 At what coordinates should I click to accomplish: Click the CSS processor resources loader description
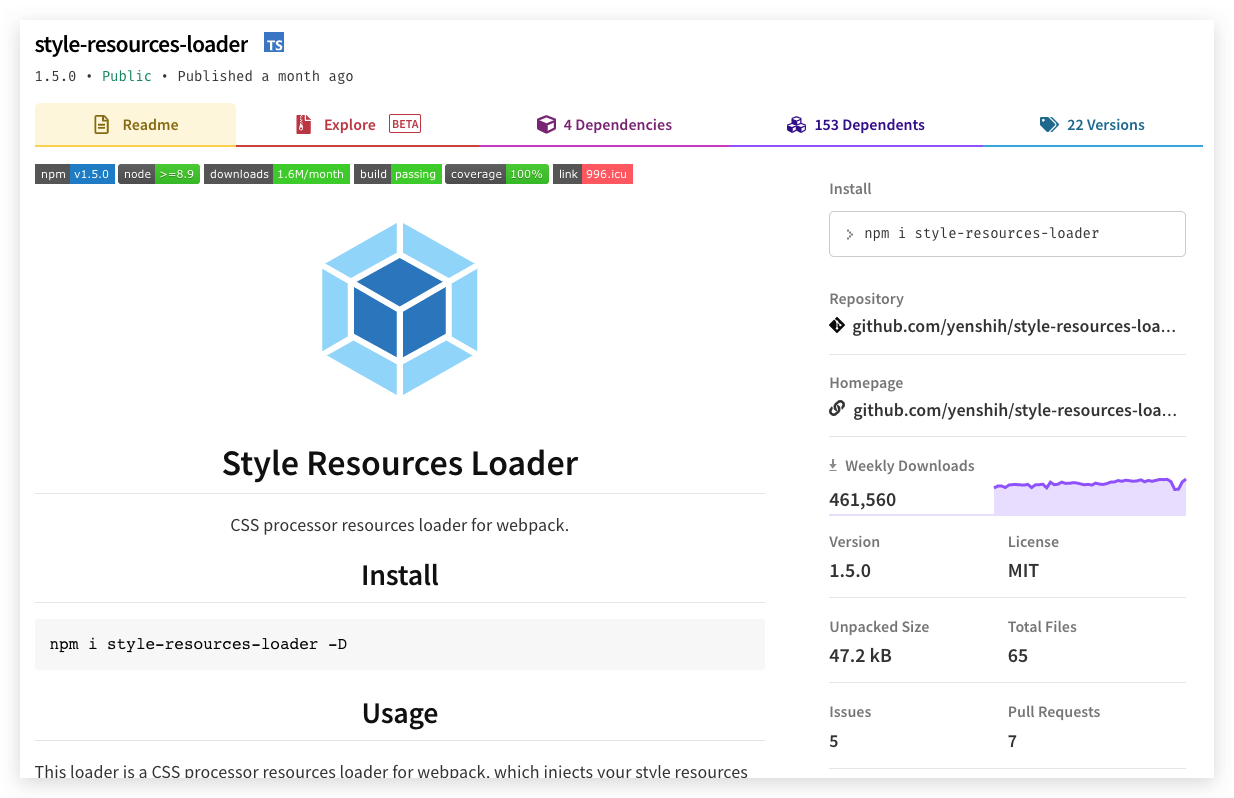(400, 525)
